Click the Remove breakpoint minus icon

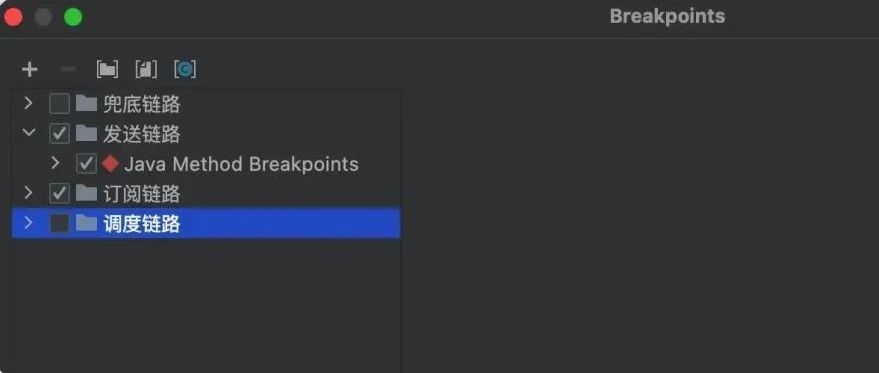point(68,69)
